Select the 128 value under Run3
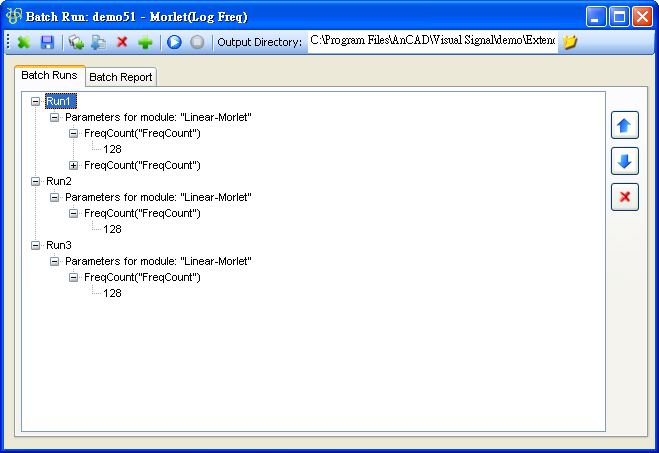 coord(112,293)
